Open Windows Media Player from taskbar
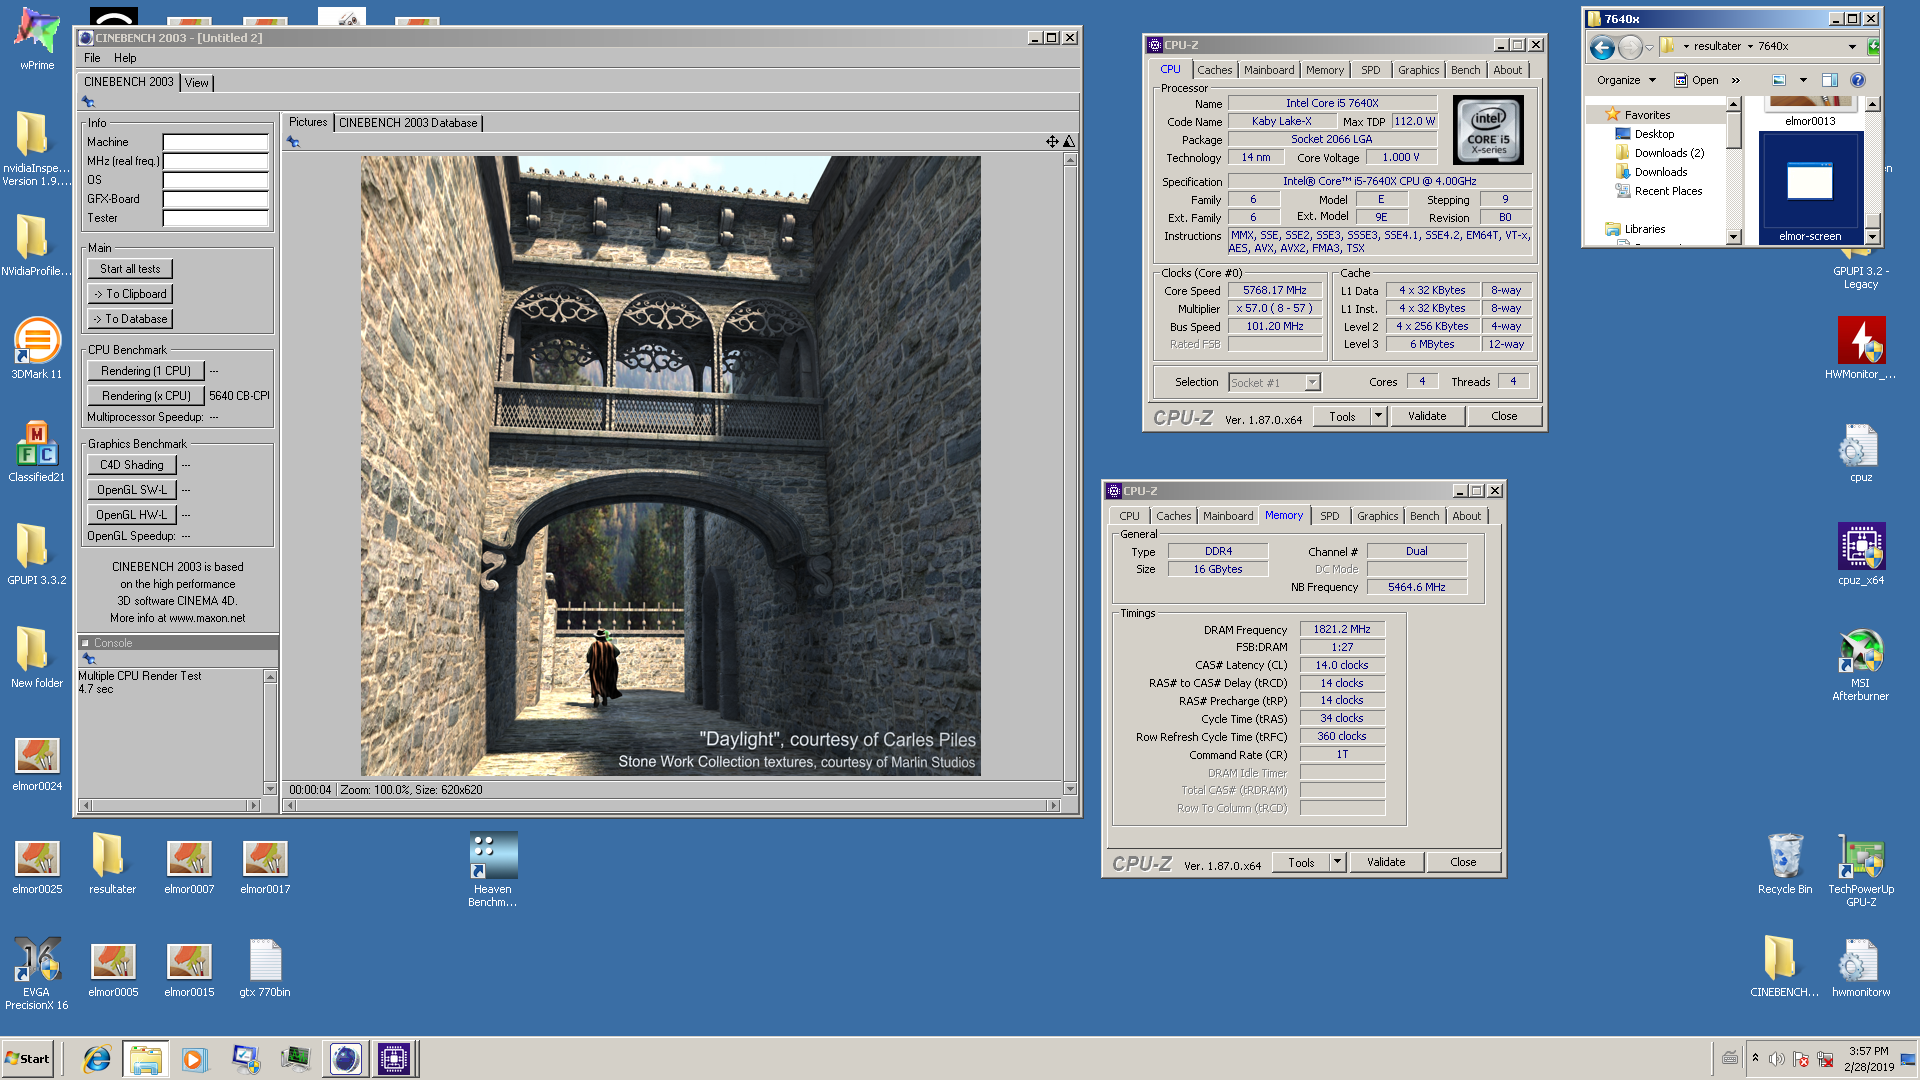 pos(194,1059)
